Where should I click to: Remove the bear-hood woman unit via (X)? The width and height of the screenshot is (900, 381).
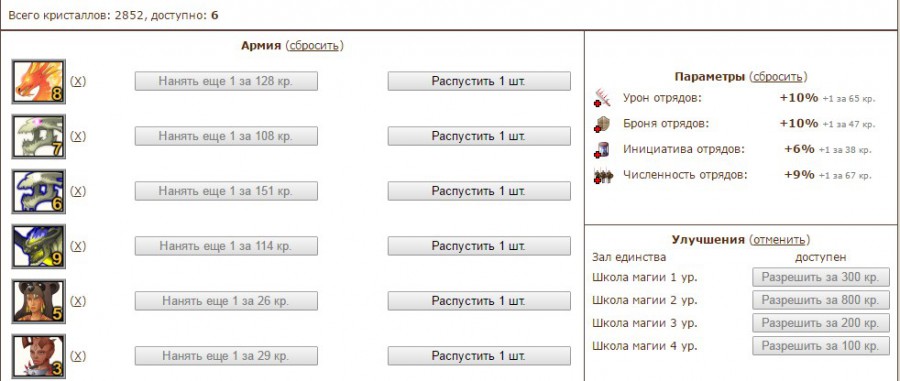[77, 301]
